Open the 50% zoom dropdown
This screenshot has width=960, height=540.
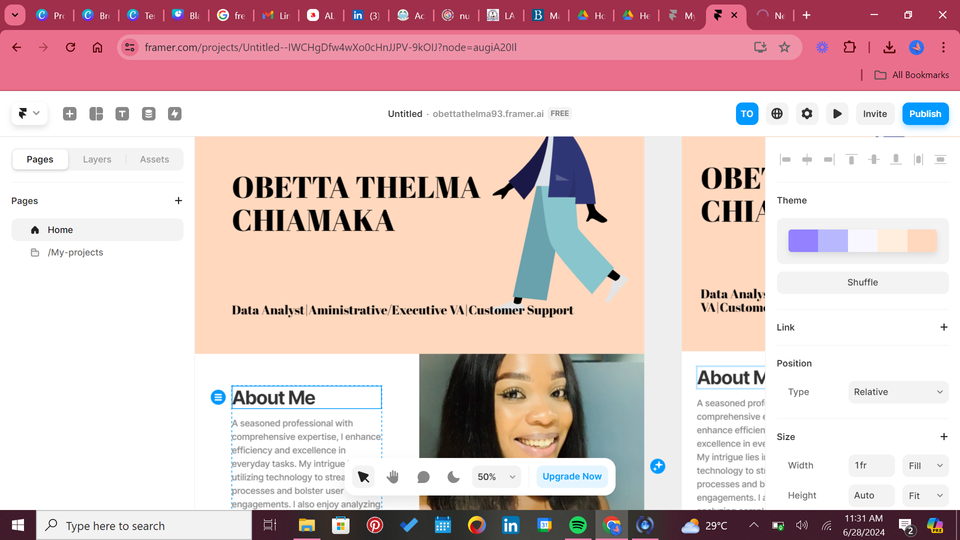point(496,477)
